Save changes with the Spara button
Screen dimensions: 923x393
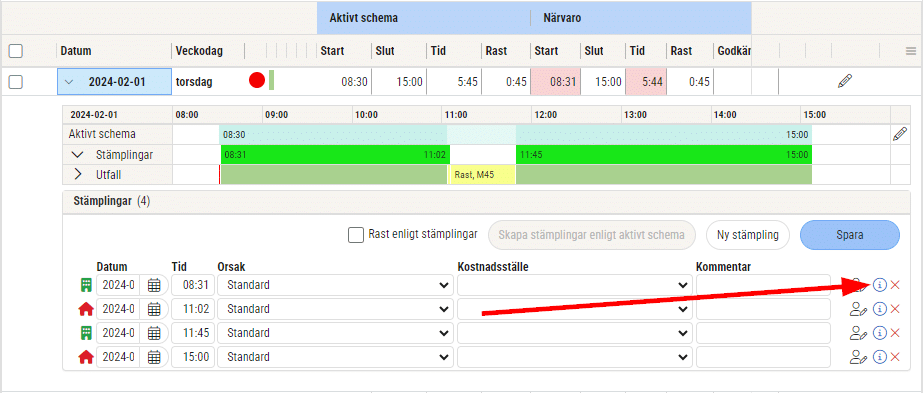[x=849, y=235]
